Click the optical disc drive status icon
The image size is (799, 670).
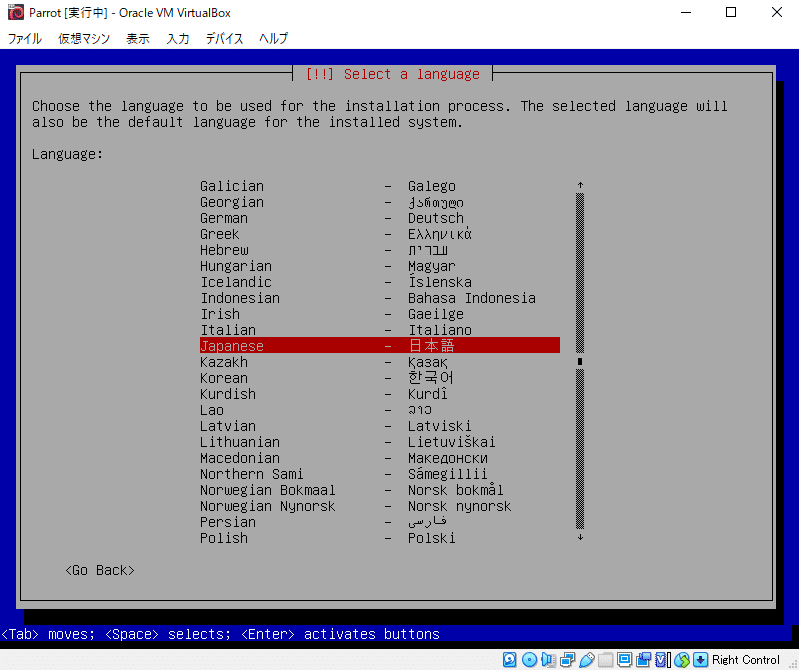click(529, 660)
